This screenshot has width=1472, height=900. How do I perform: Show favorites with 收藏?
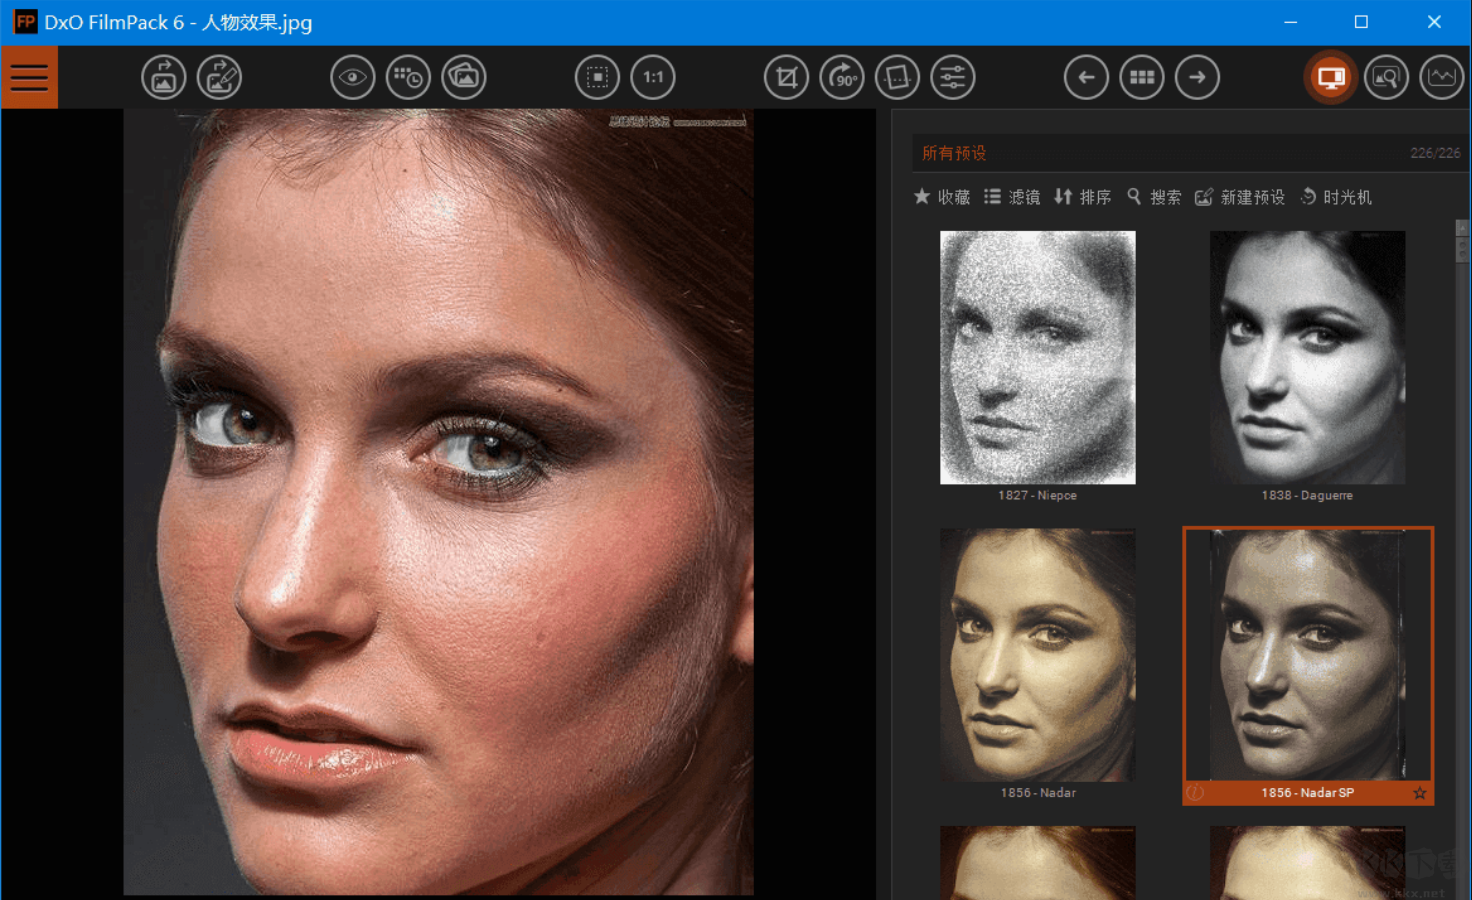(942, 197)
